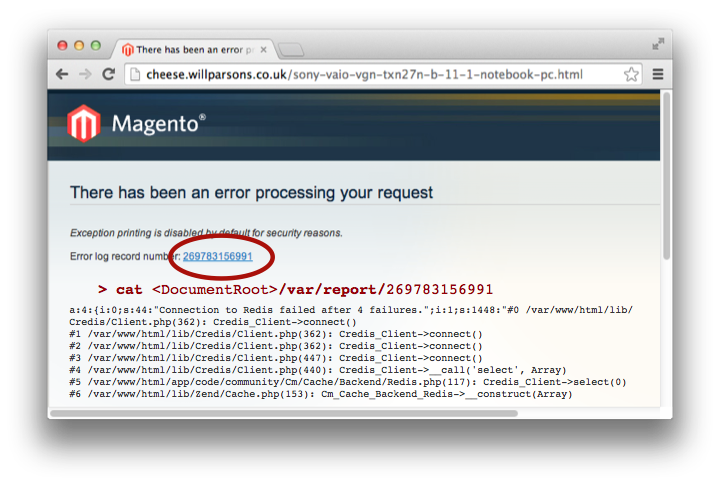Click the 'Connection to Redis failed' trace line
The image size is (721, 486).
point(351,316)
